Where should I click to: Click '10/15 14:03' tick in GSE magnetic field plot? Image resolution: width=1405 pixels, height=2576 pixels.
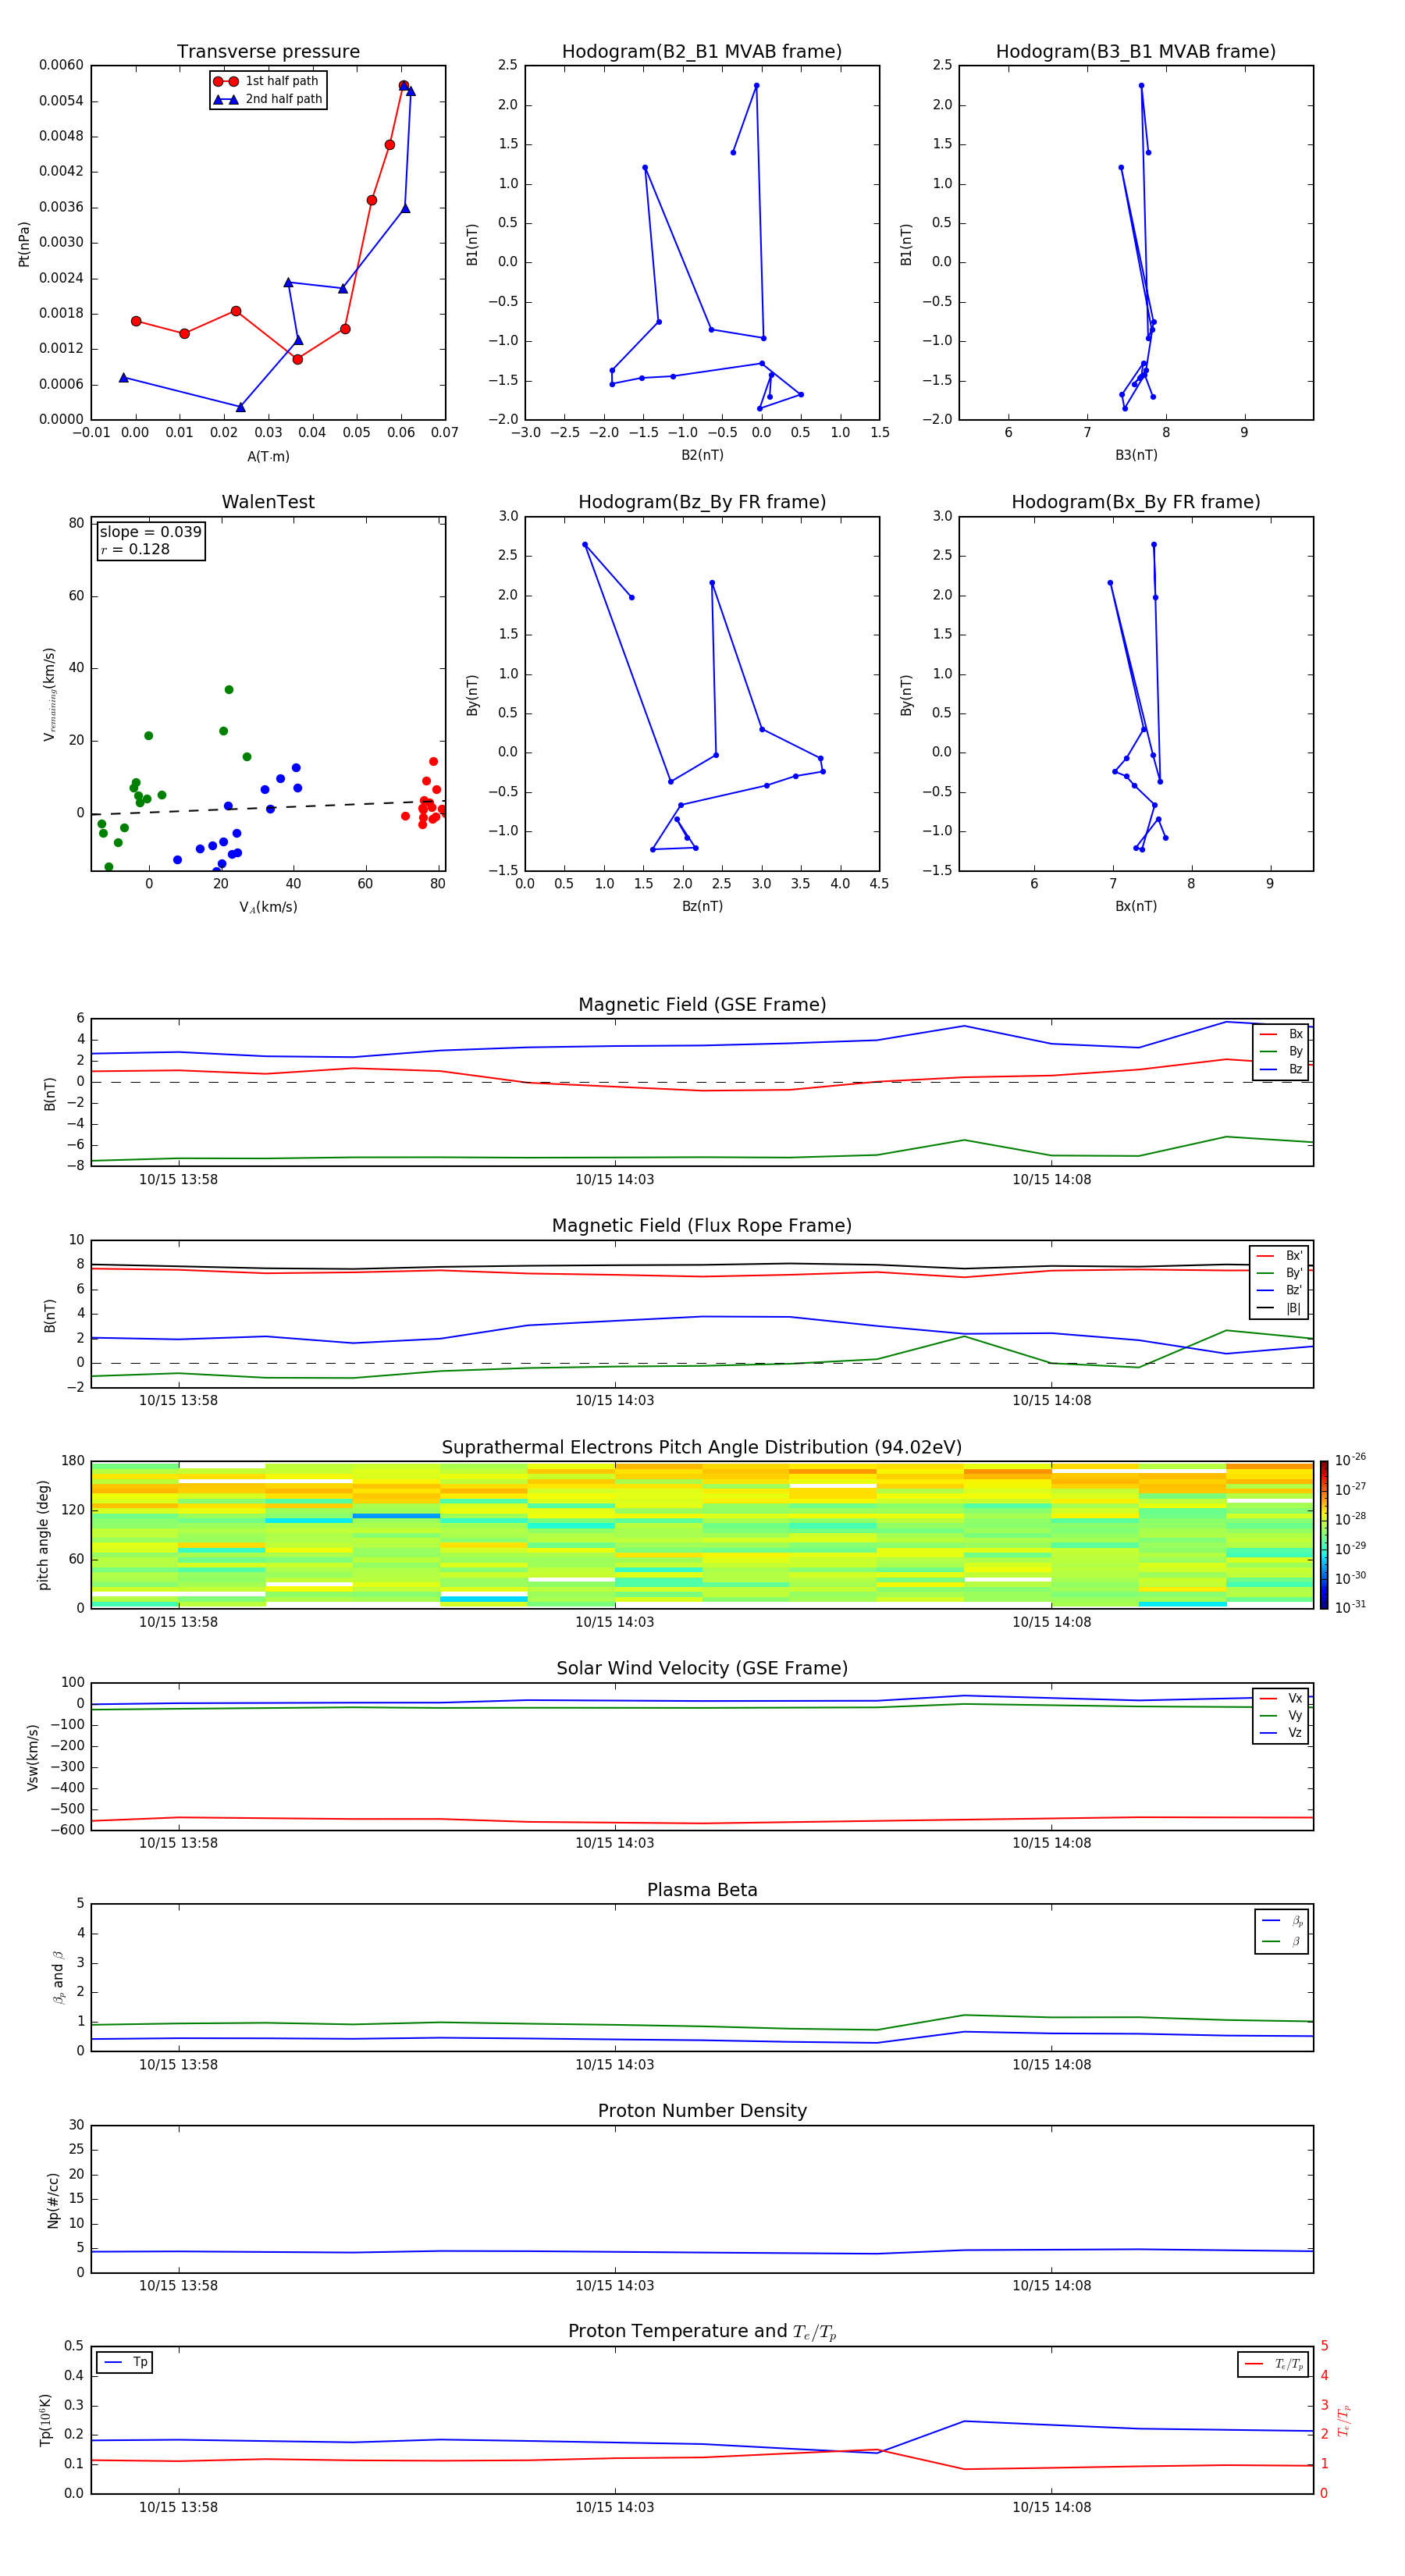[x=614, y=1180]
